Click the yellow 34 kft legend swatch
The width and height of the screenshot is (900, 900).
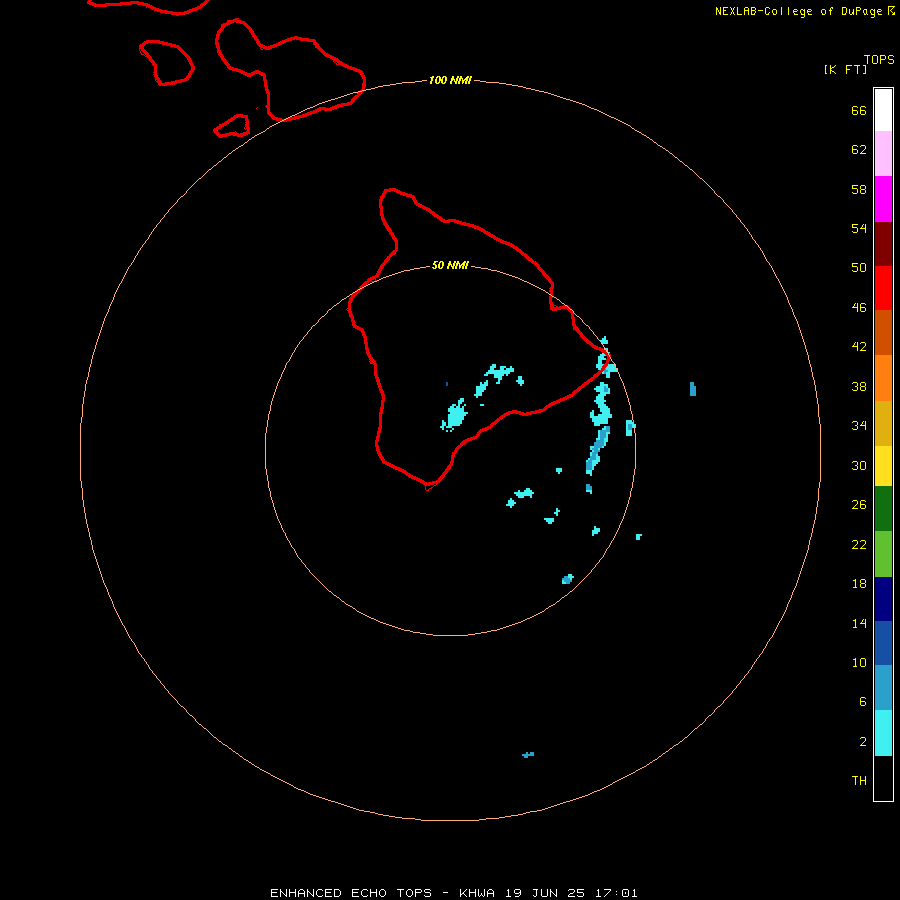coord(883,466)
